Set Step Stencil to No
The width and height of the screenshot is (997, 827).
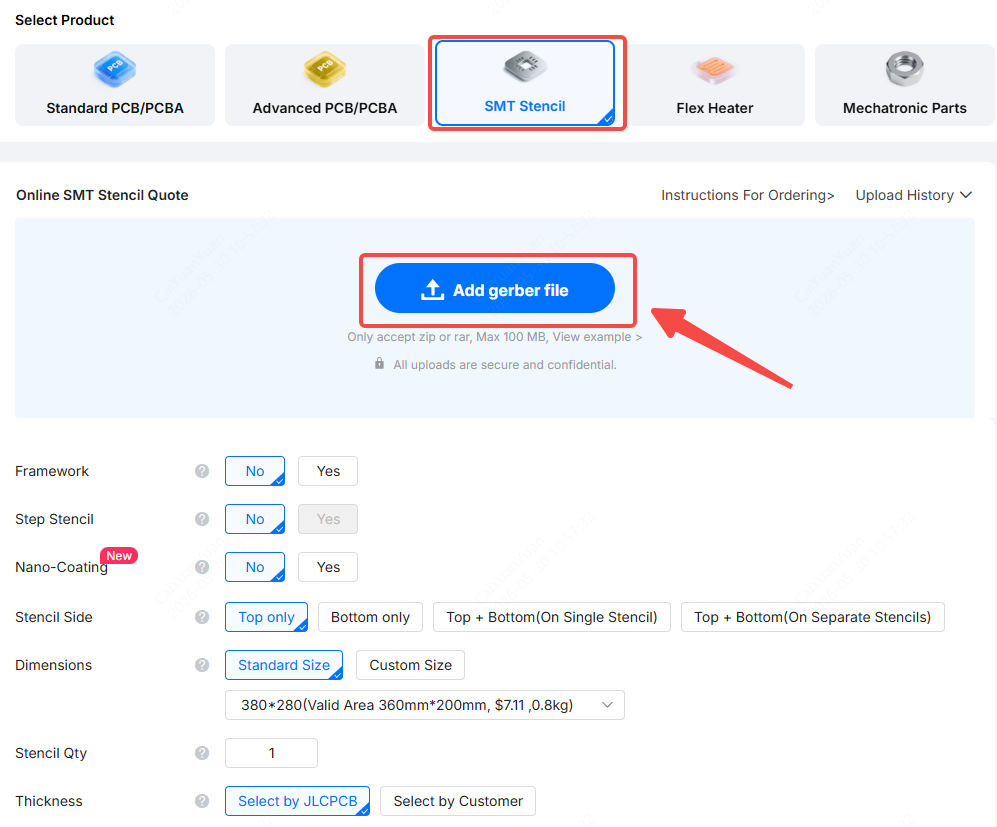click(255, 519)
